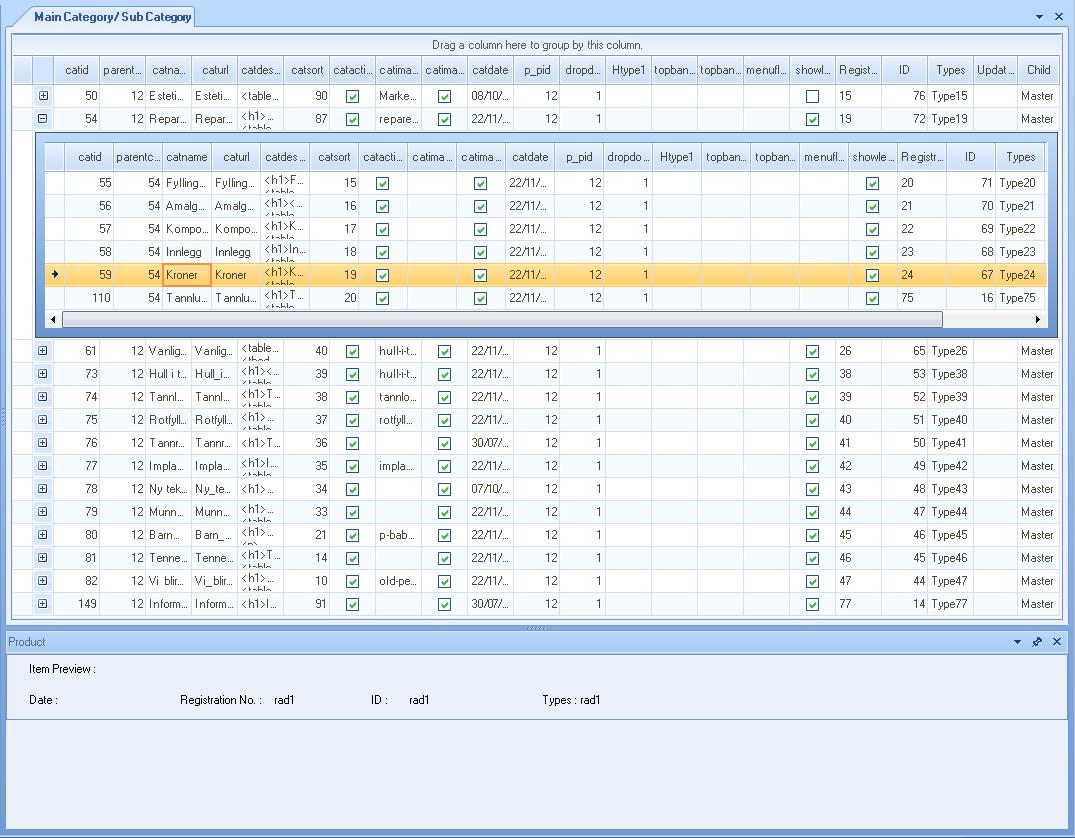This screenshot has width=1075, height=838.
Task: Close the Product panel
Action: tap(1057, 642)
